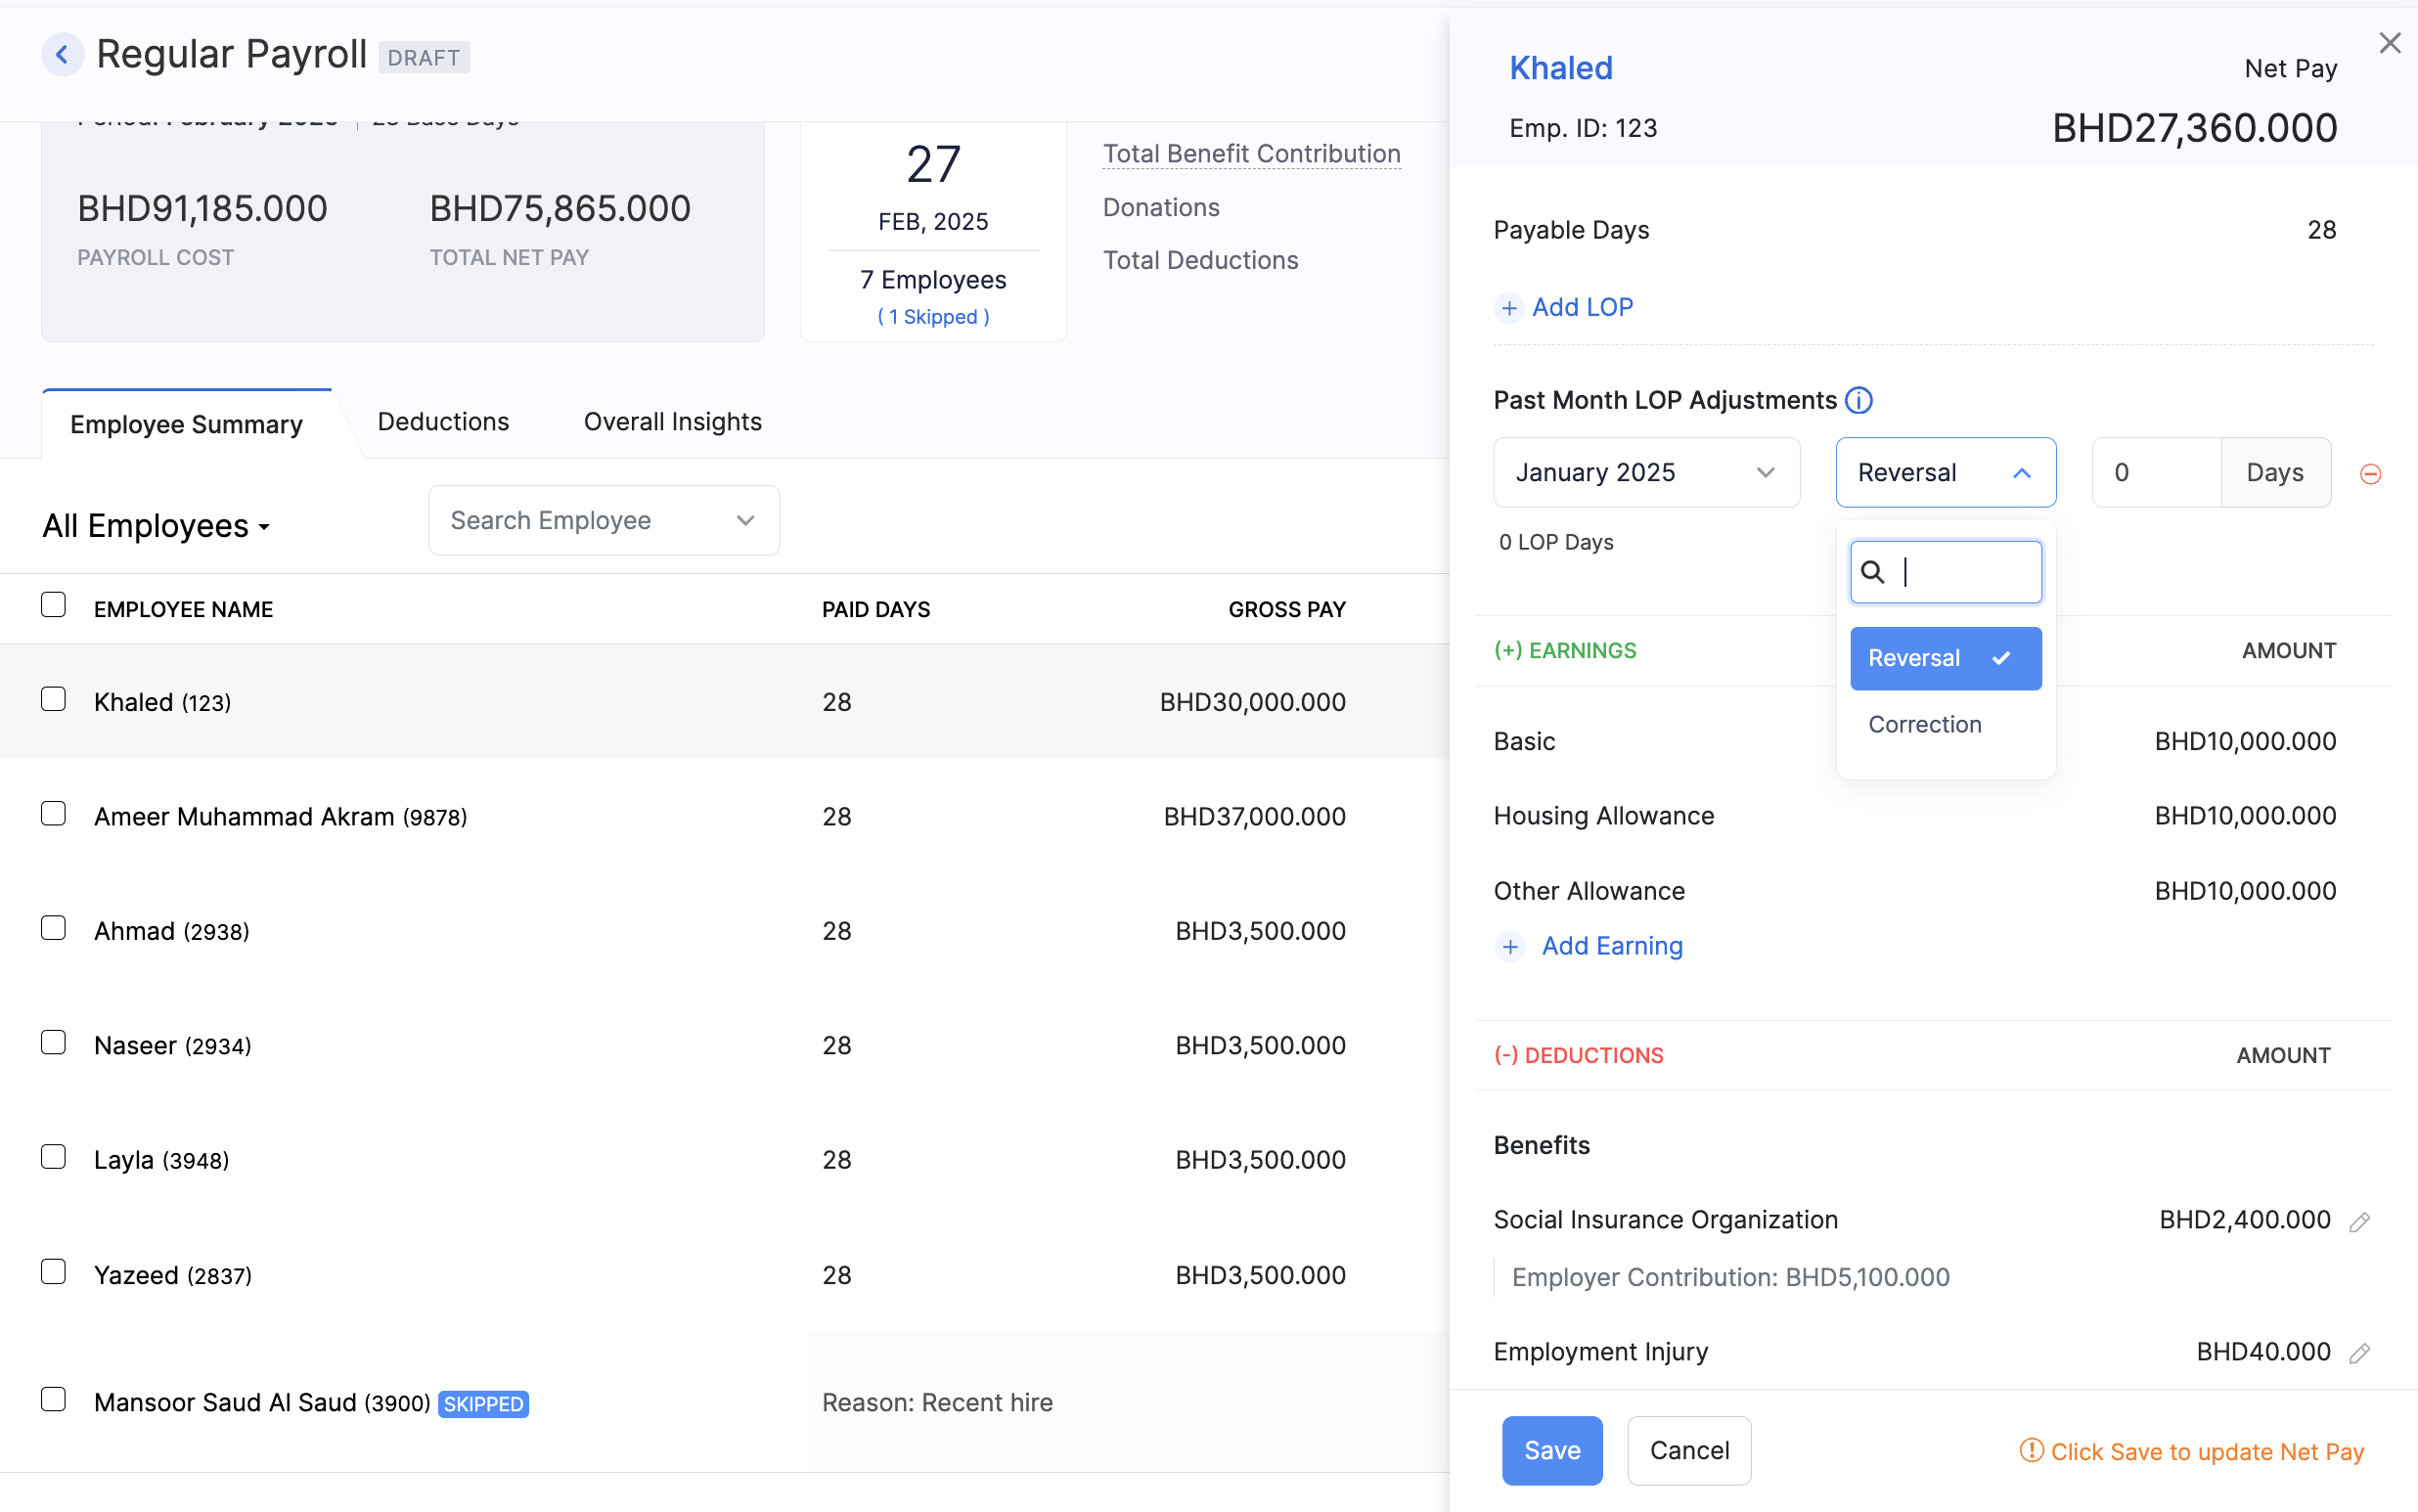
Task: Close the Khaled detail panel
Action: [2391, 42]
